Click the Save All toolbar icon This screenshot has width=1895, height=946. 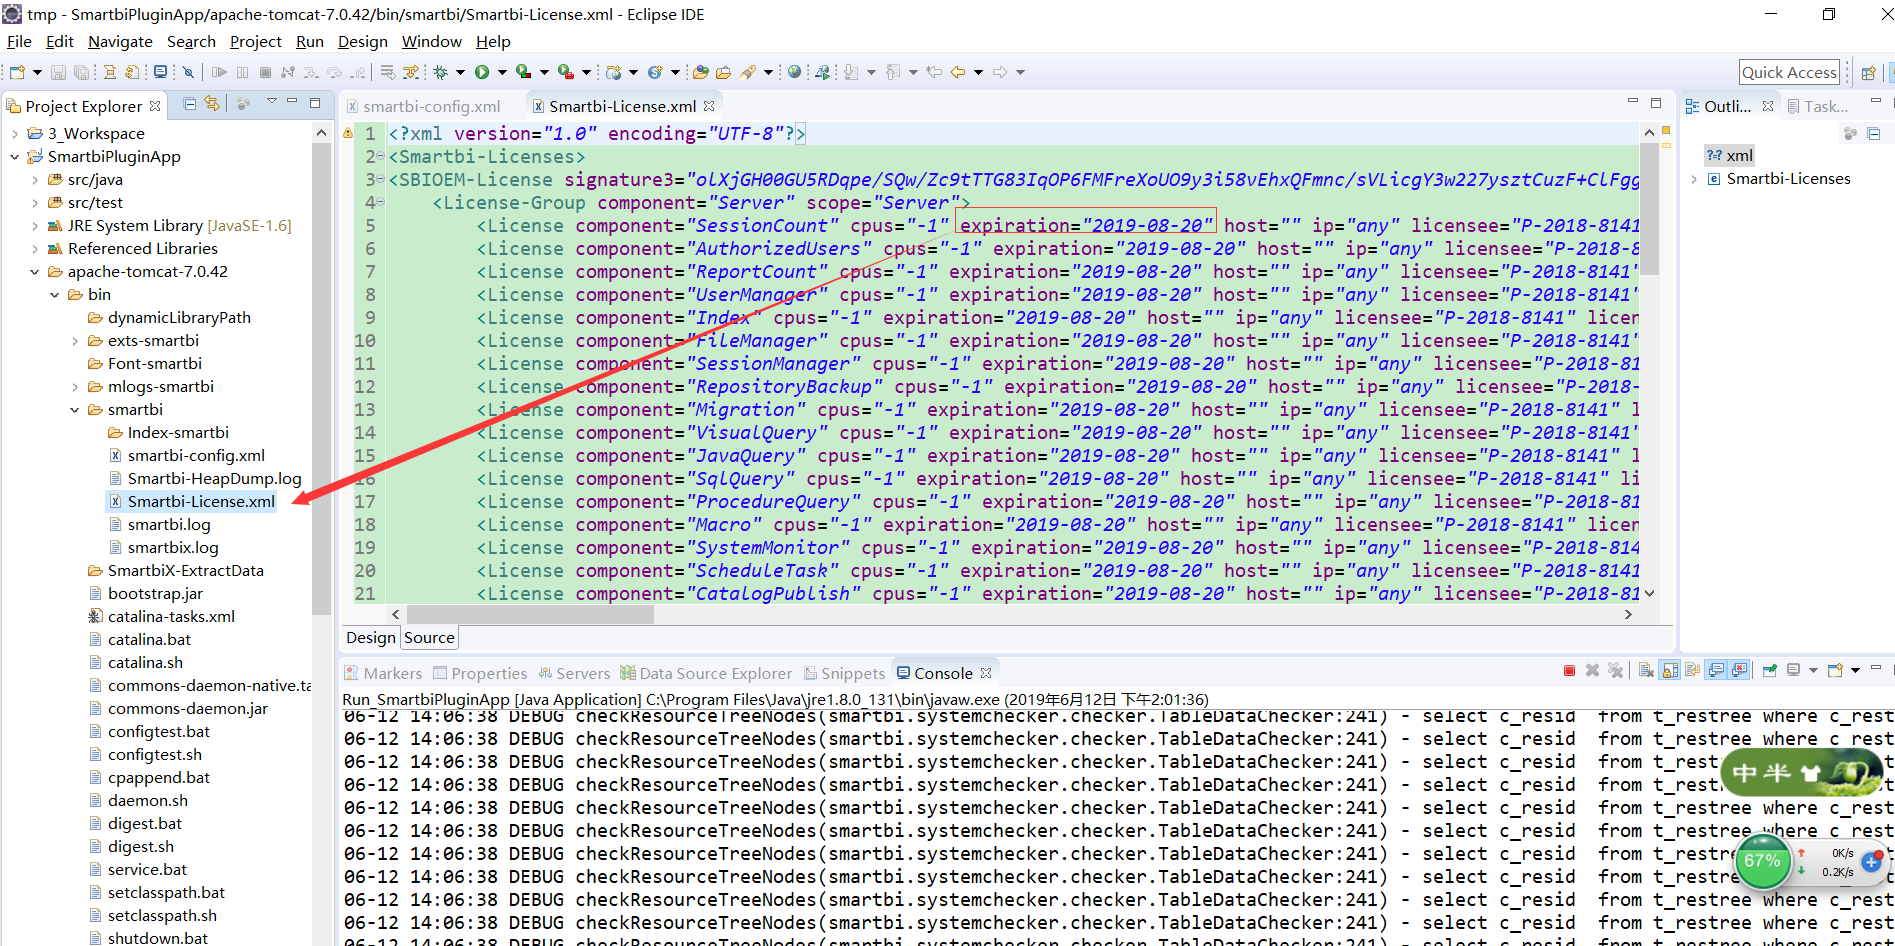click(81, 72)
